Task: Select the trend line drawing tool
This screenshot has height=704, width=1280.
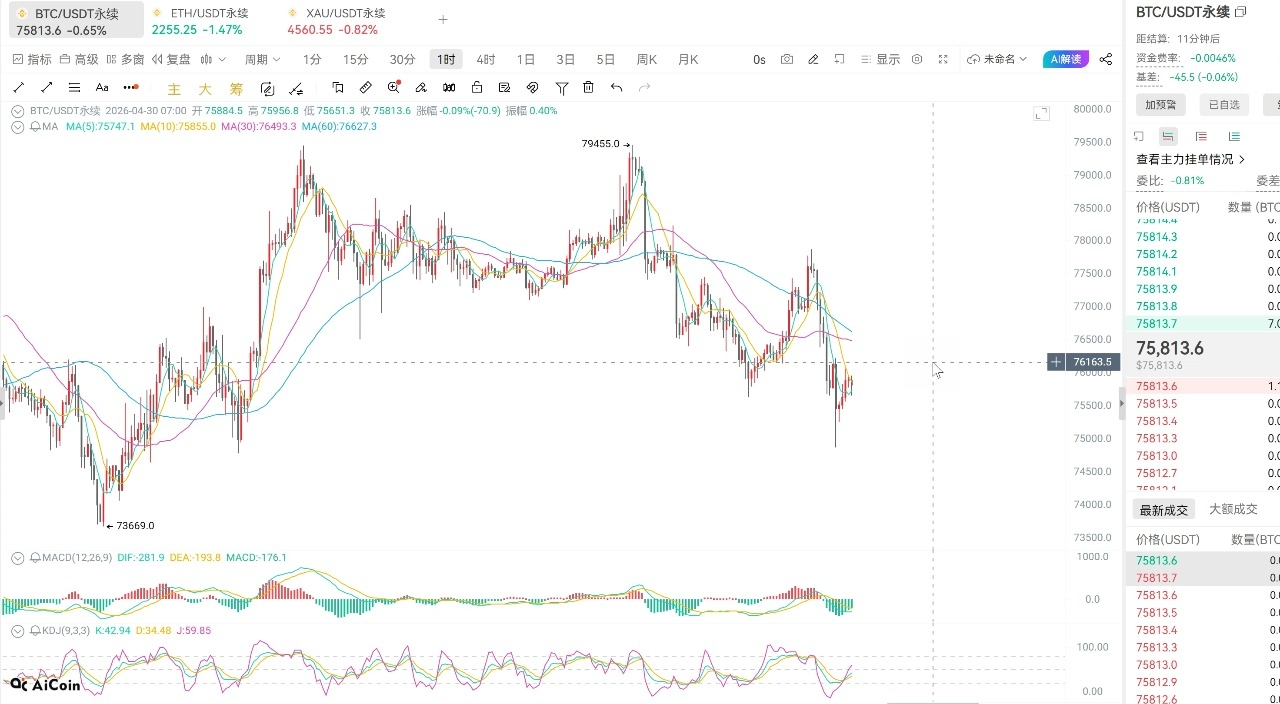Action: click(x=19, y=88)
